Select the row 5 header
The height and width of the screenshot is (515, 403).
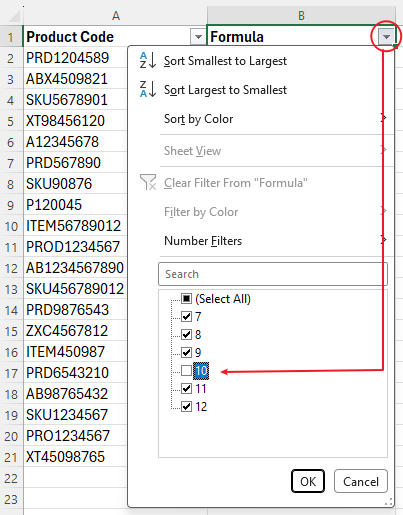(11, 121)
